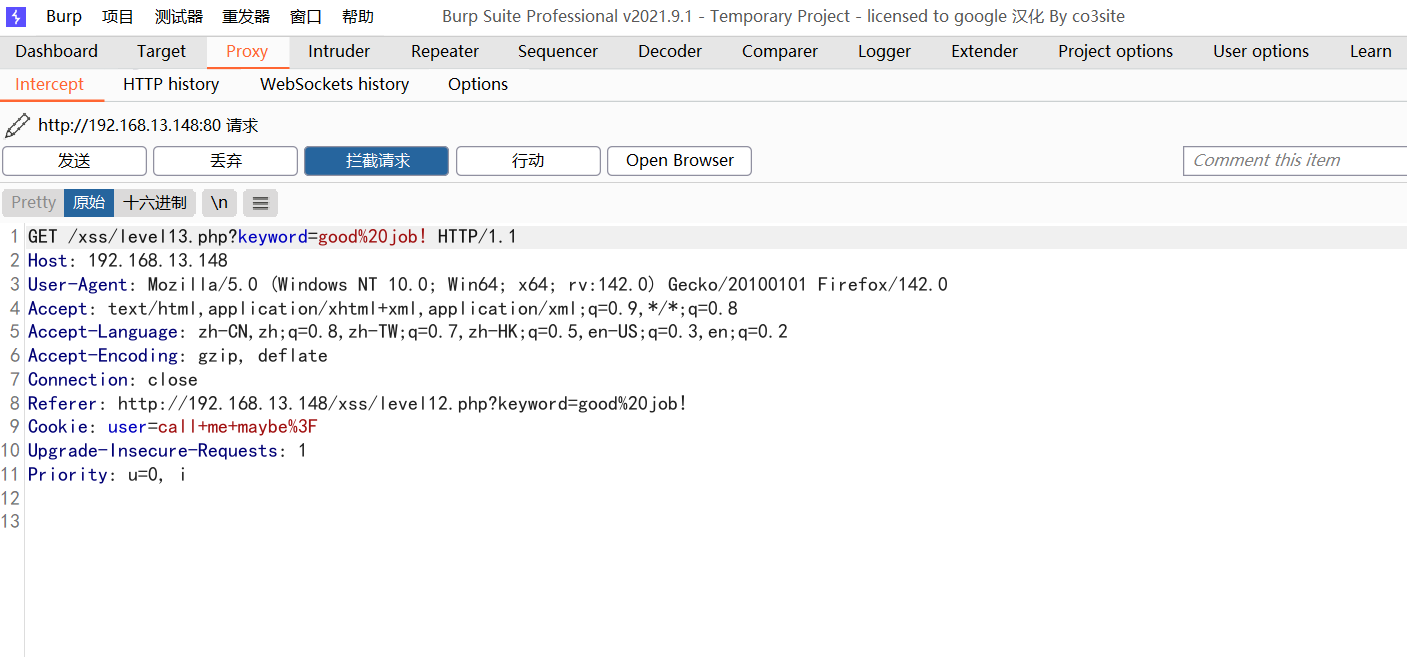The width and height of the screenshot is (1407, 657).
Task: Click the Accept-Language header line
Action: click(x=408, y=332)
